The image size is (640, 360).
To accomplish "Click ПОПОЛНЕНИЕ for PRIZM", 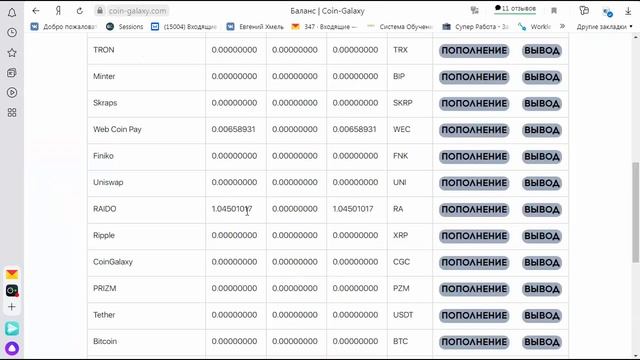I will (474, 289).
